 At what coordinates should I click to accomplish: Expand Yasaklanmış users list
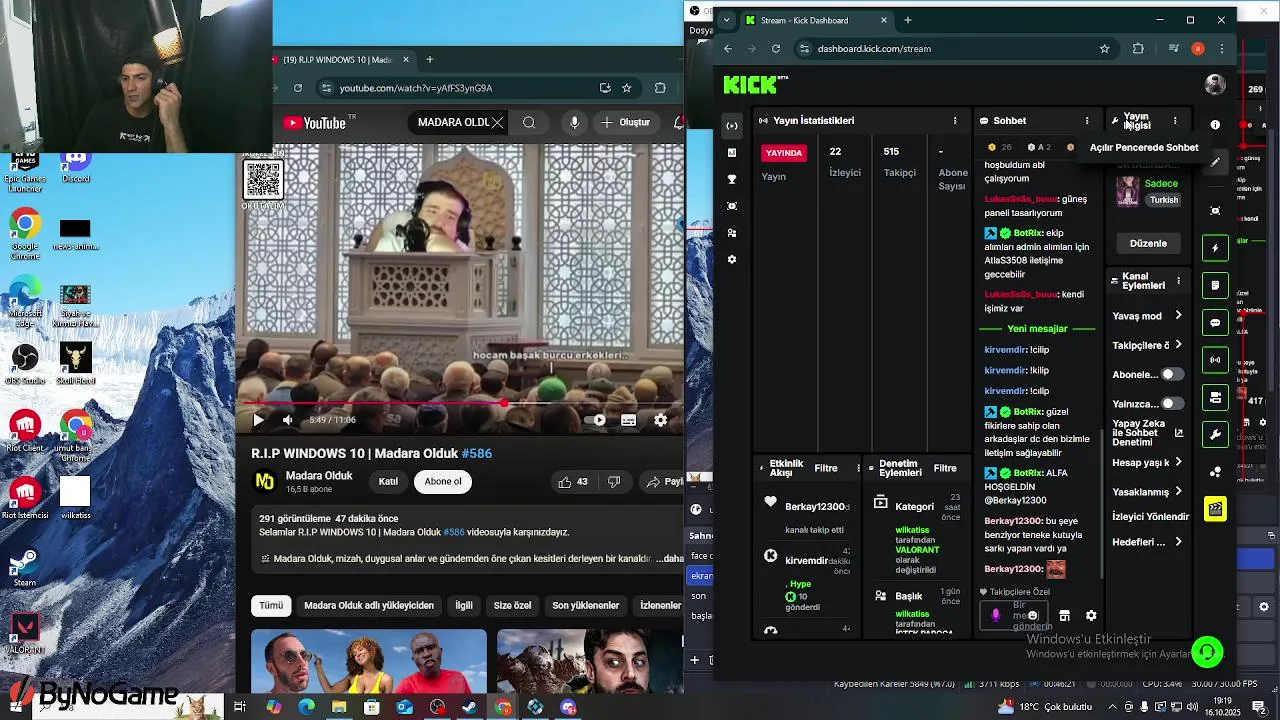click(1178, 491)
